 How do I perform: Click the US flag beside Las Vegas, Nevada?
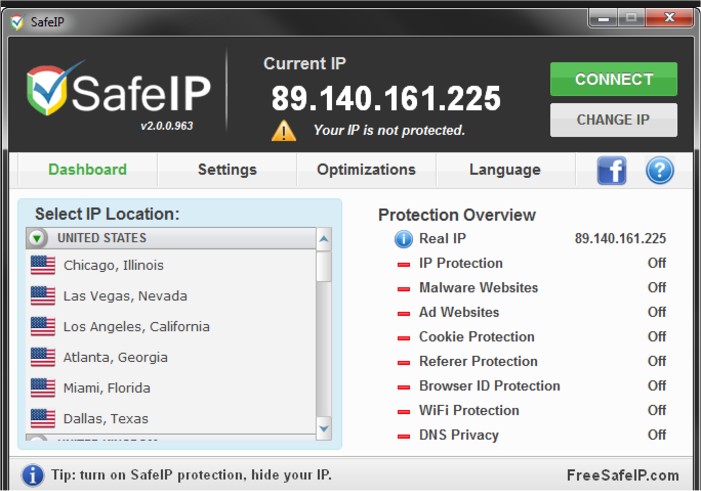[43, 296]
